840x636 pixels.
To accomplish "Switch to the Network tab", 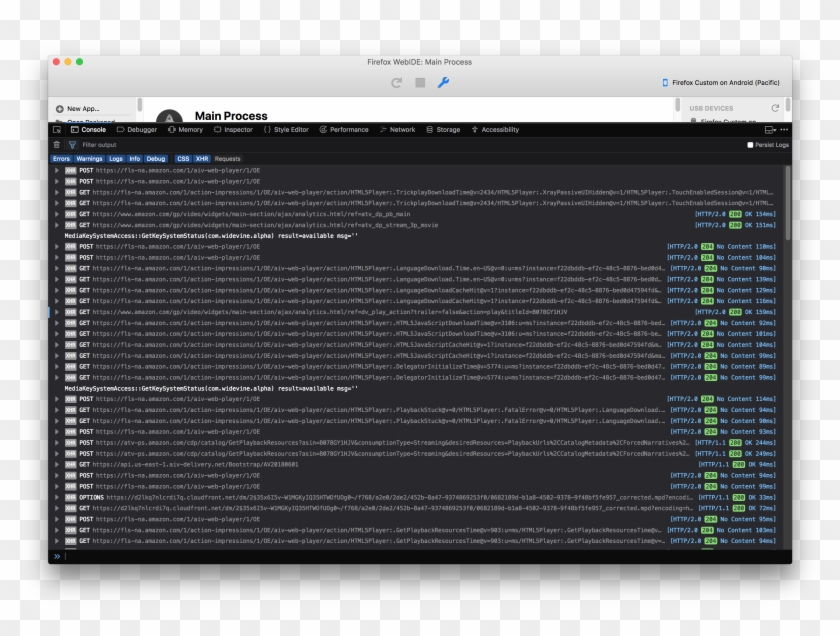I will pos(397,129).
